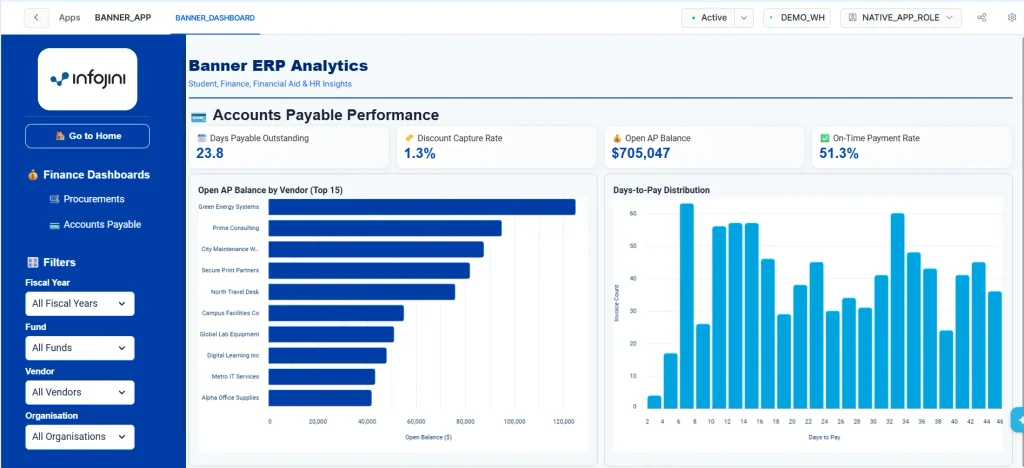Open the blue chat widget at right edge
Image resolution: width=1024 pixels, height=468 pixels.
(x=1017, y=420)
